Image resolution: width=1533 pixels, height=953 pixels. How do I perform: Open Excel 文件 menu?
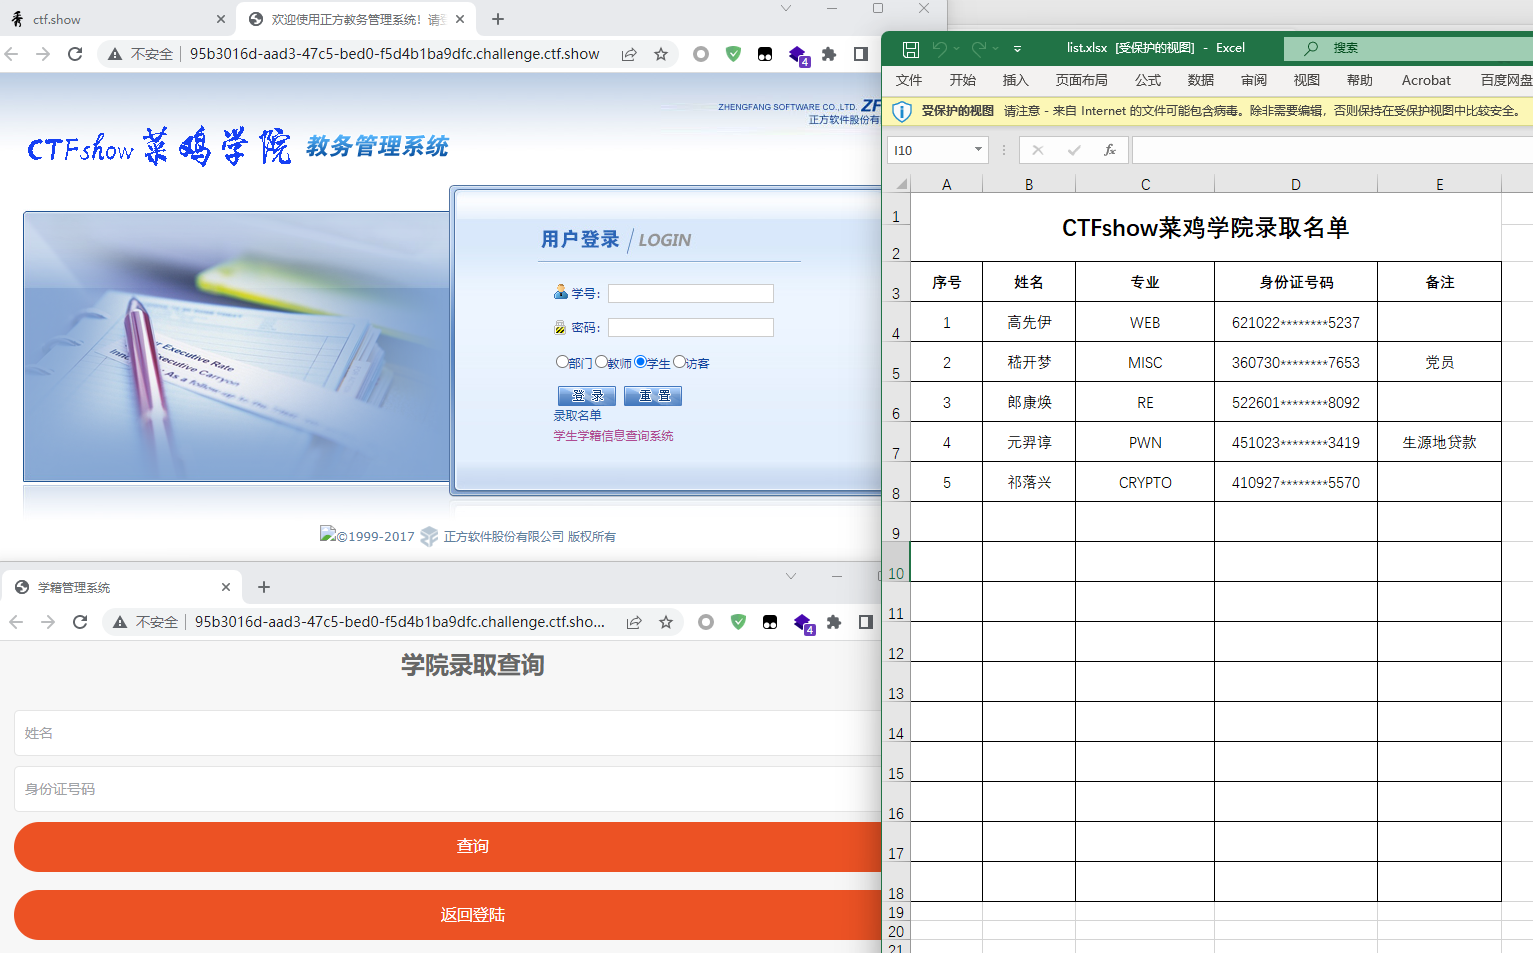tap(909, 80)
